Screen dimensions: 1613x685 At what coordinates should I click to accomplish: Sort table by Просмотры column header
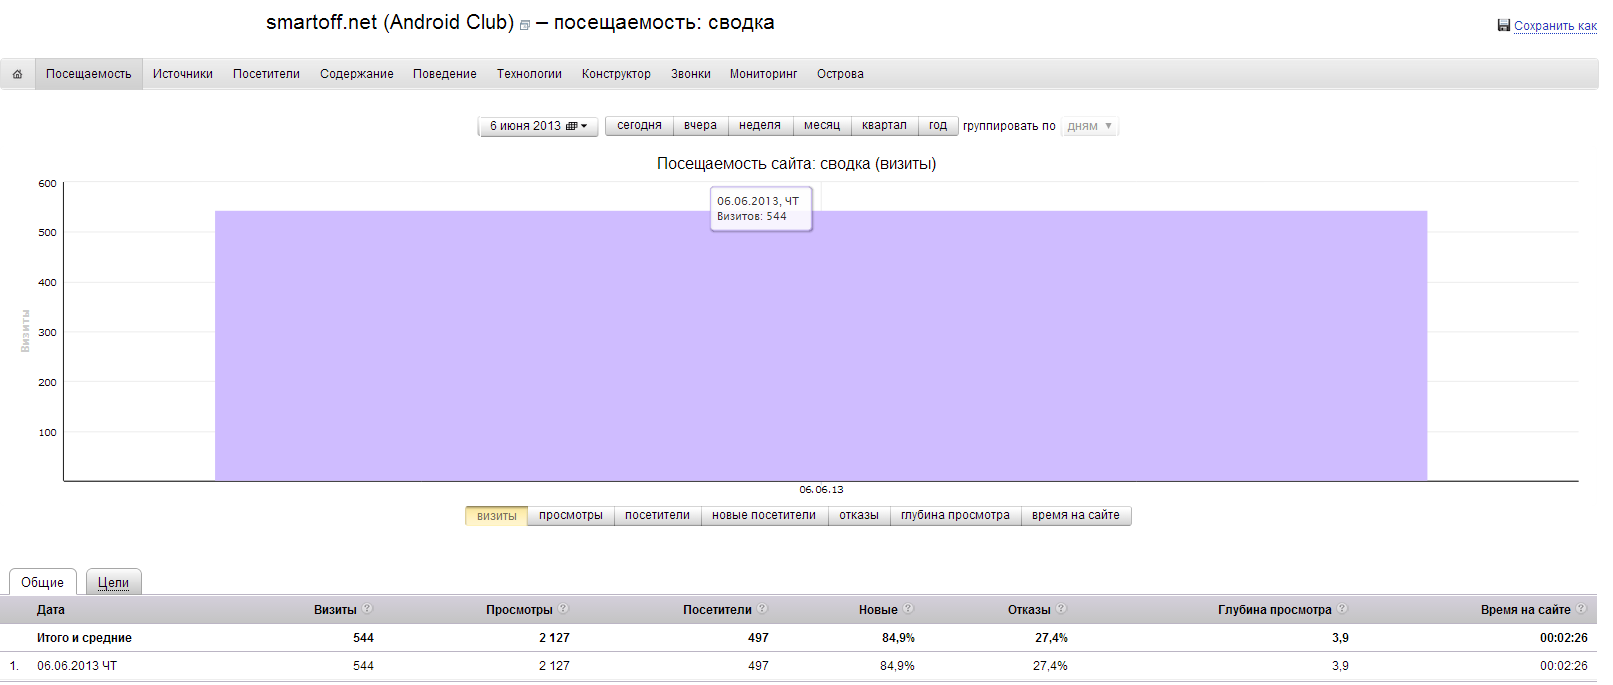[519, 610]
